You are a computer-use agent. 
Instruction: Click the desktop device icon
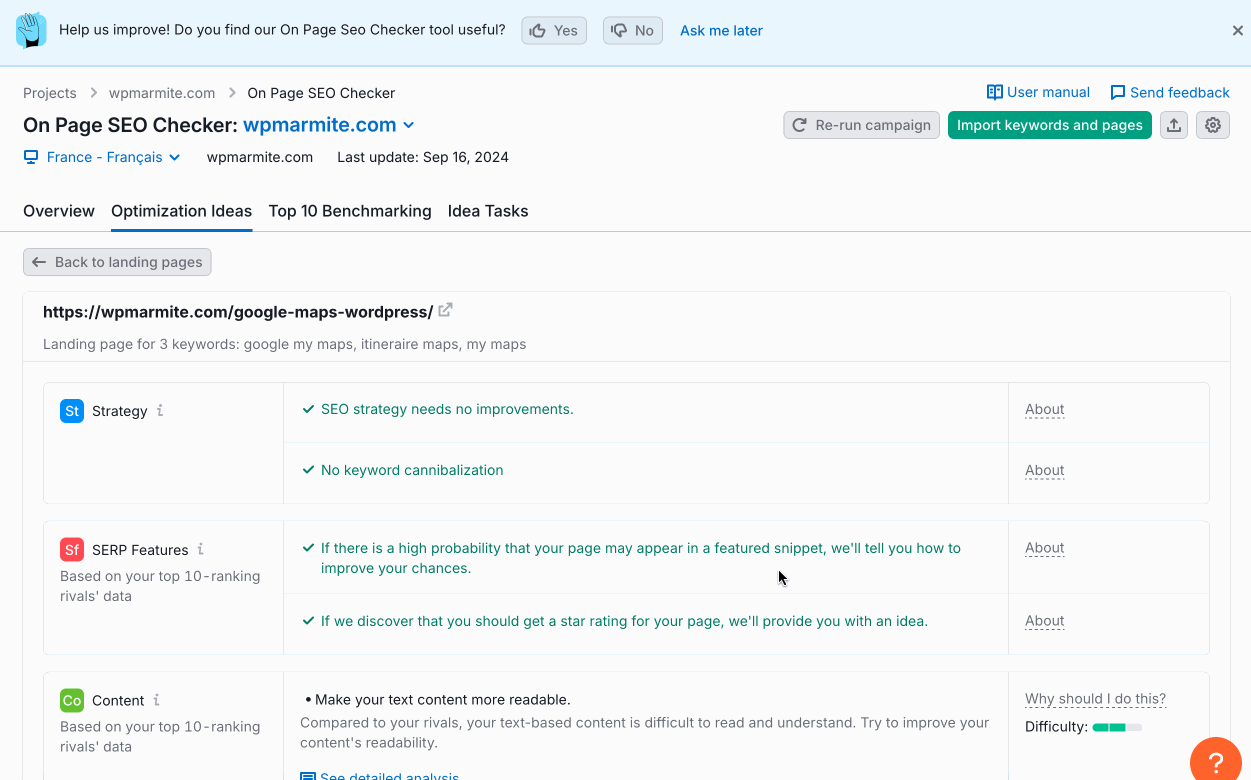31,157
